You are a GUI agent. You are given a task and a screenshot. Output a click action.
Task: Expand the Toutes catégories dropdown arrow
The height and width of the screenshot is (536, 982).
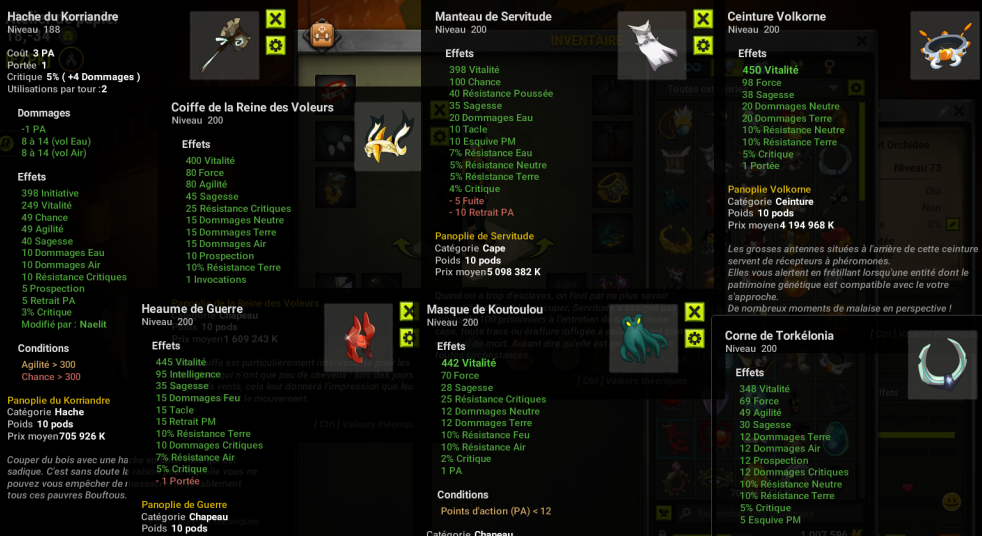click(x=833, y=88)
